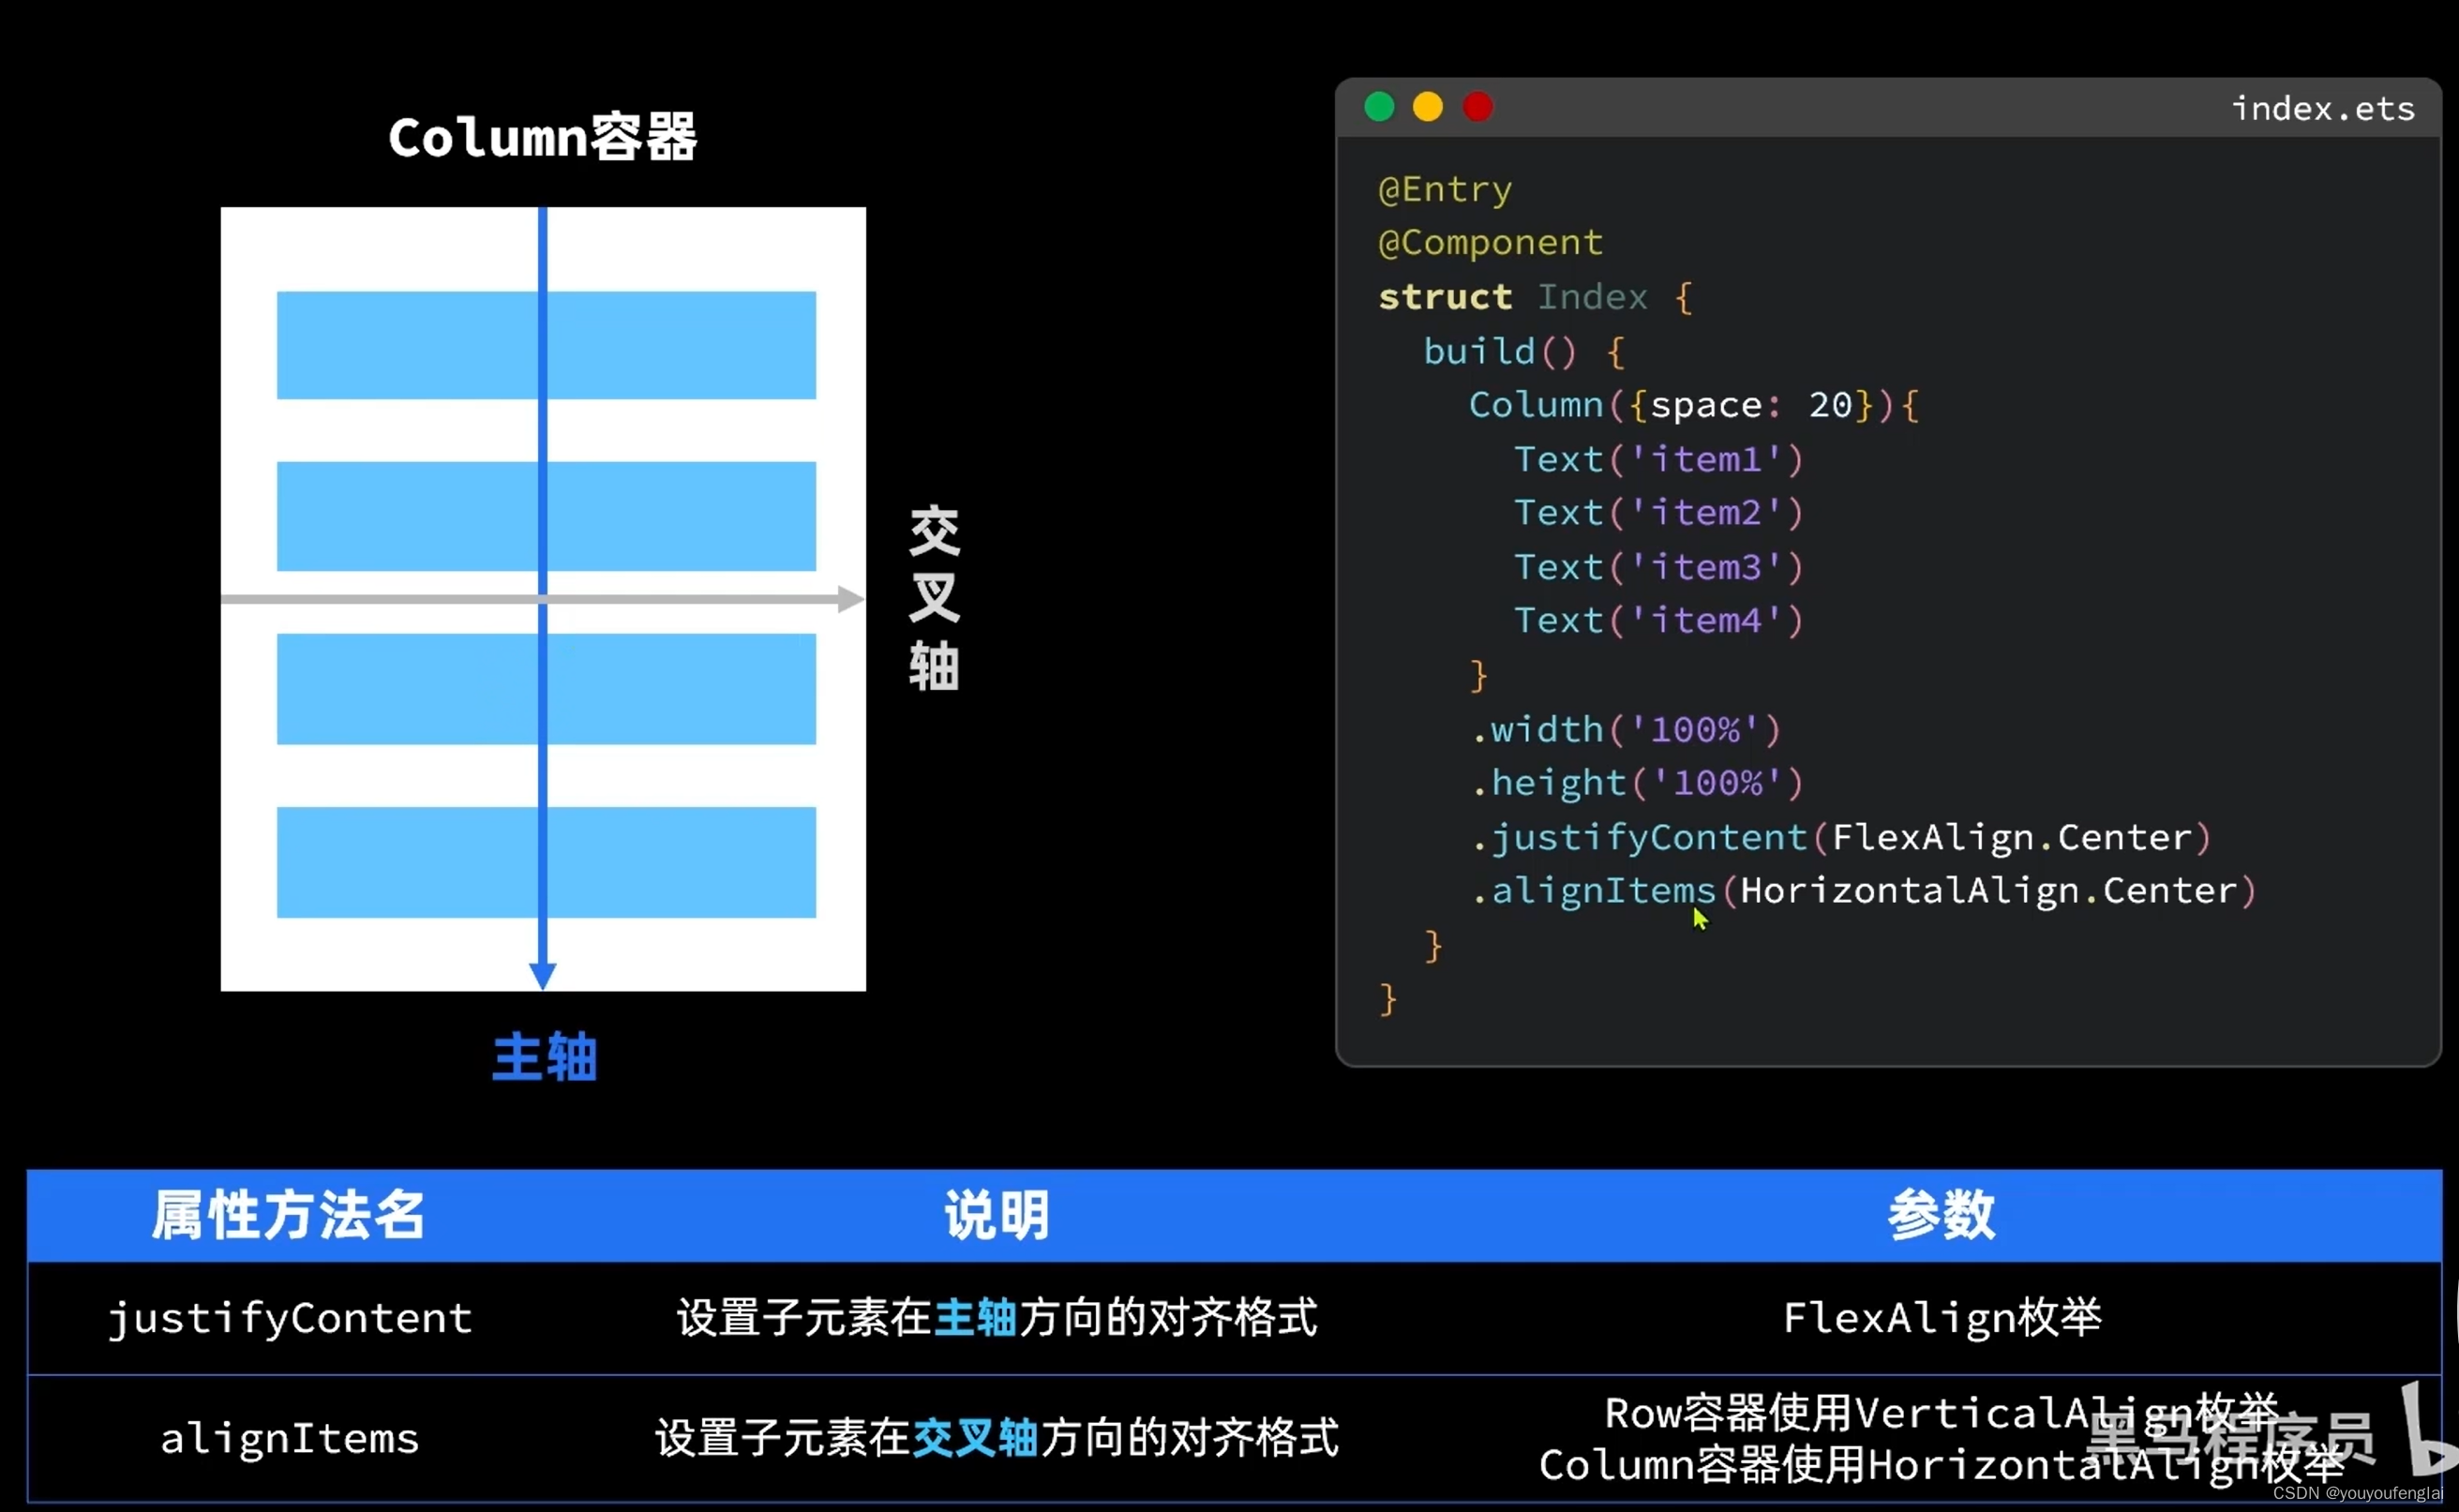2459x1512 pixels.
Task: Click the justifyContent table cell
Action: 289,1318
